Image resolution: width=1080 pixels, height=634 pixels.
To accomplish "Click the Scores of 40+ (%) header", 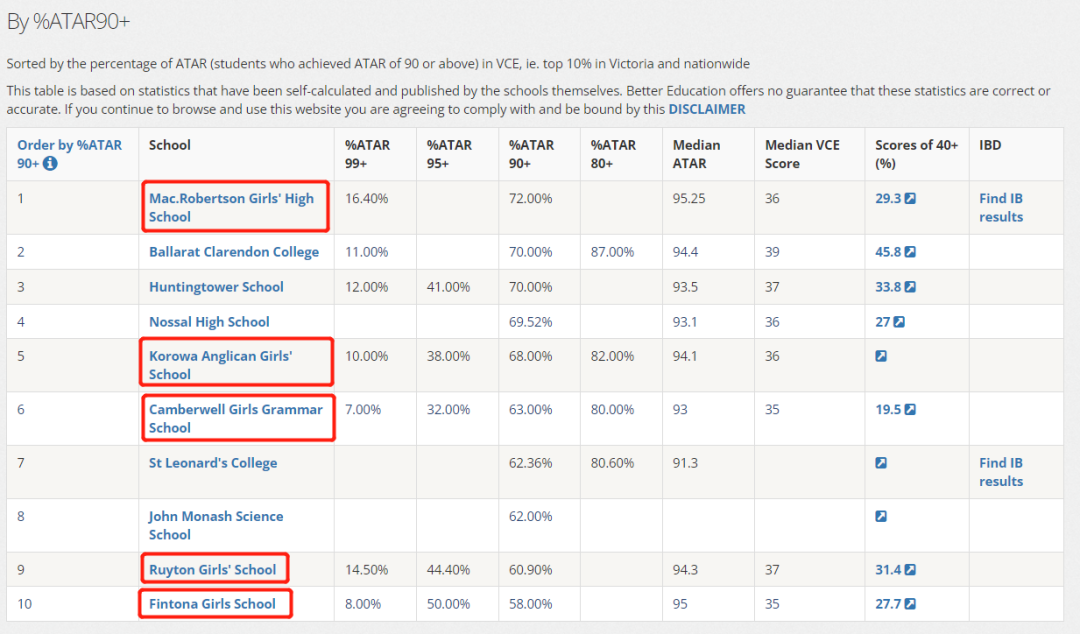I will point(916,154).
